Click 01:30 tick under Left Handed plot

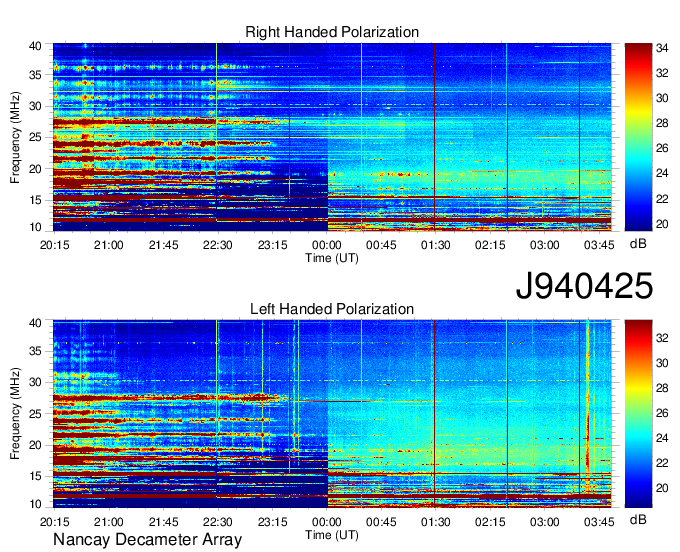coord(435,522)
